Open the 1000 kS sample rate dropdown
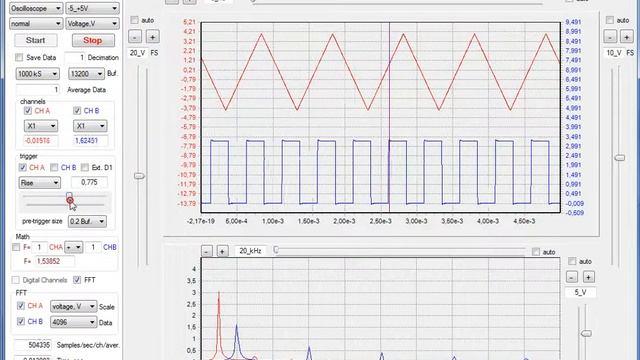640x360 pixels. [x=38, y=74]
